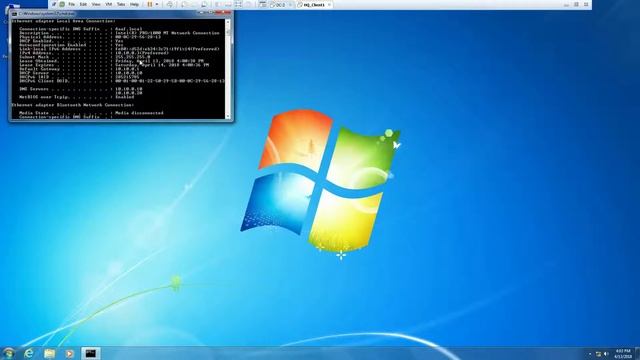The image size is (640, 360).
Task: Show hidden tray icons arrow
Action: [590, 354]
